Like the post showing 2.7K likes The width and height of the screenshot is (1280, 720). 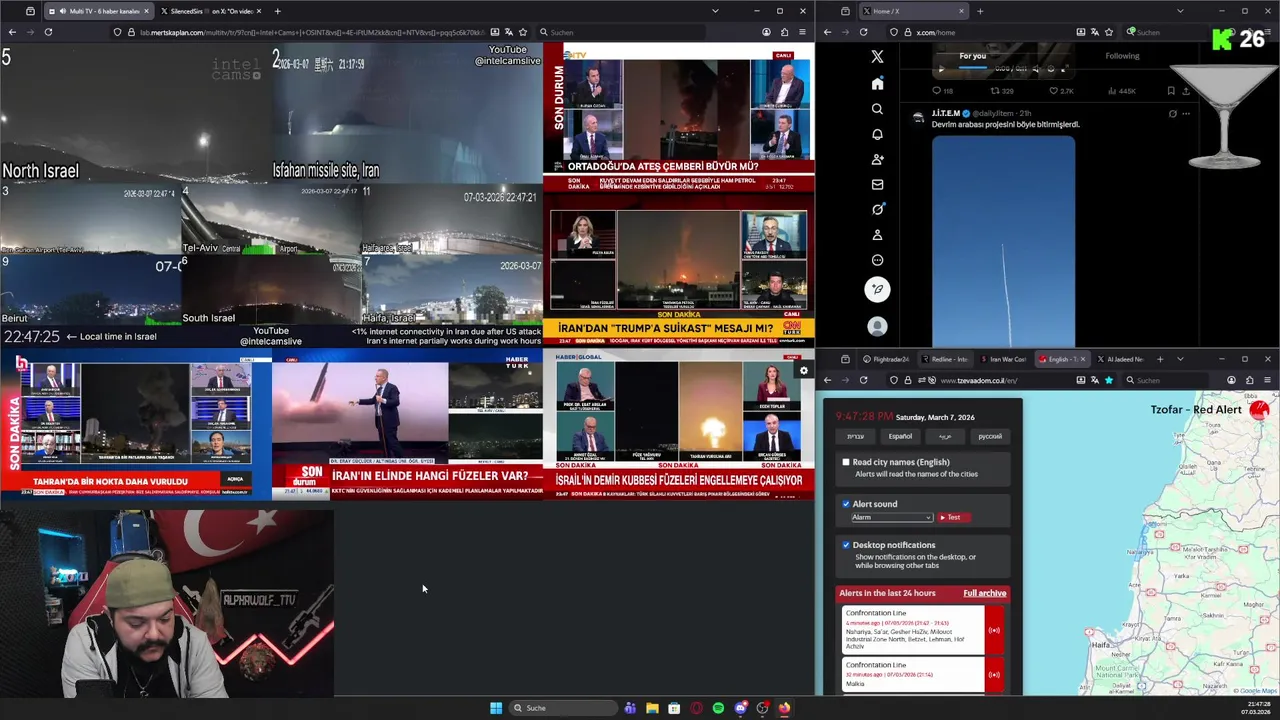point(1060,91)
